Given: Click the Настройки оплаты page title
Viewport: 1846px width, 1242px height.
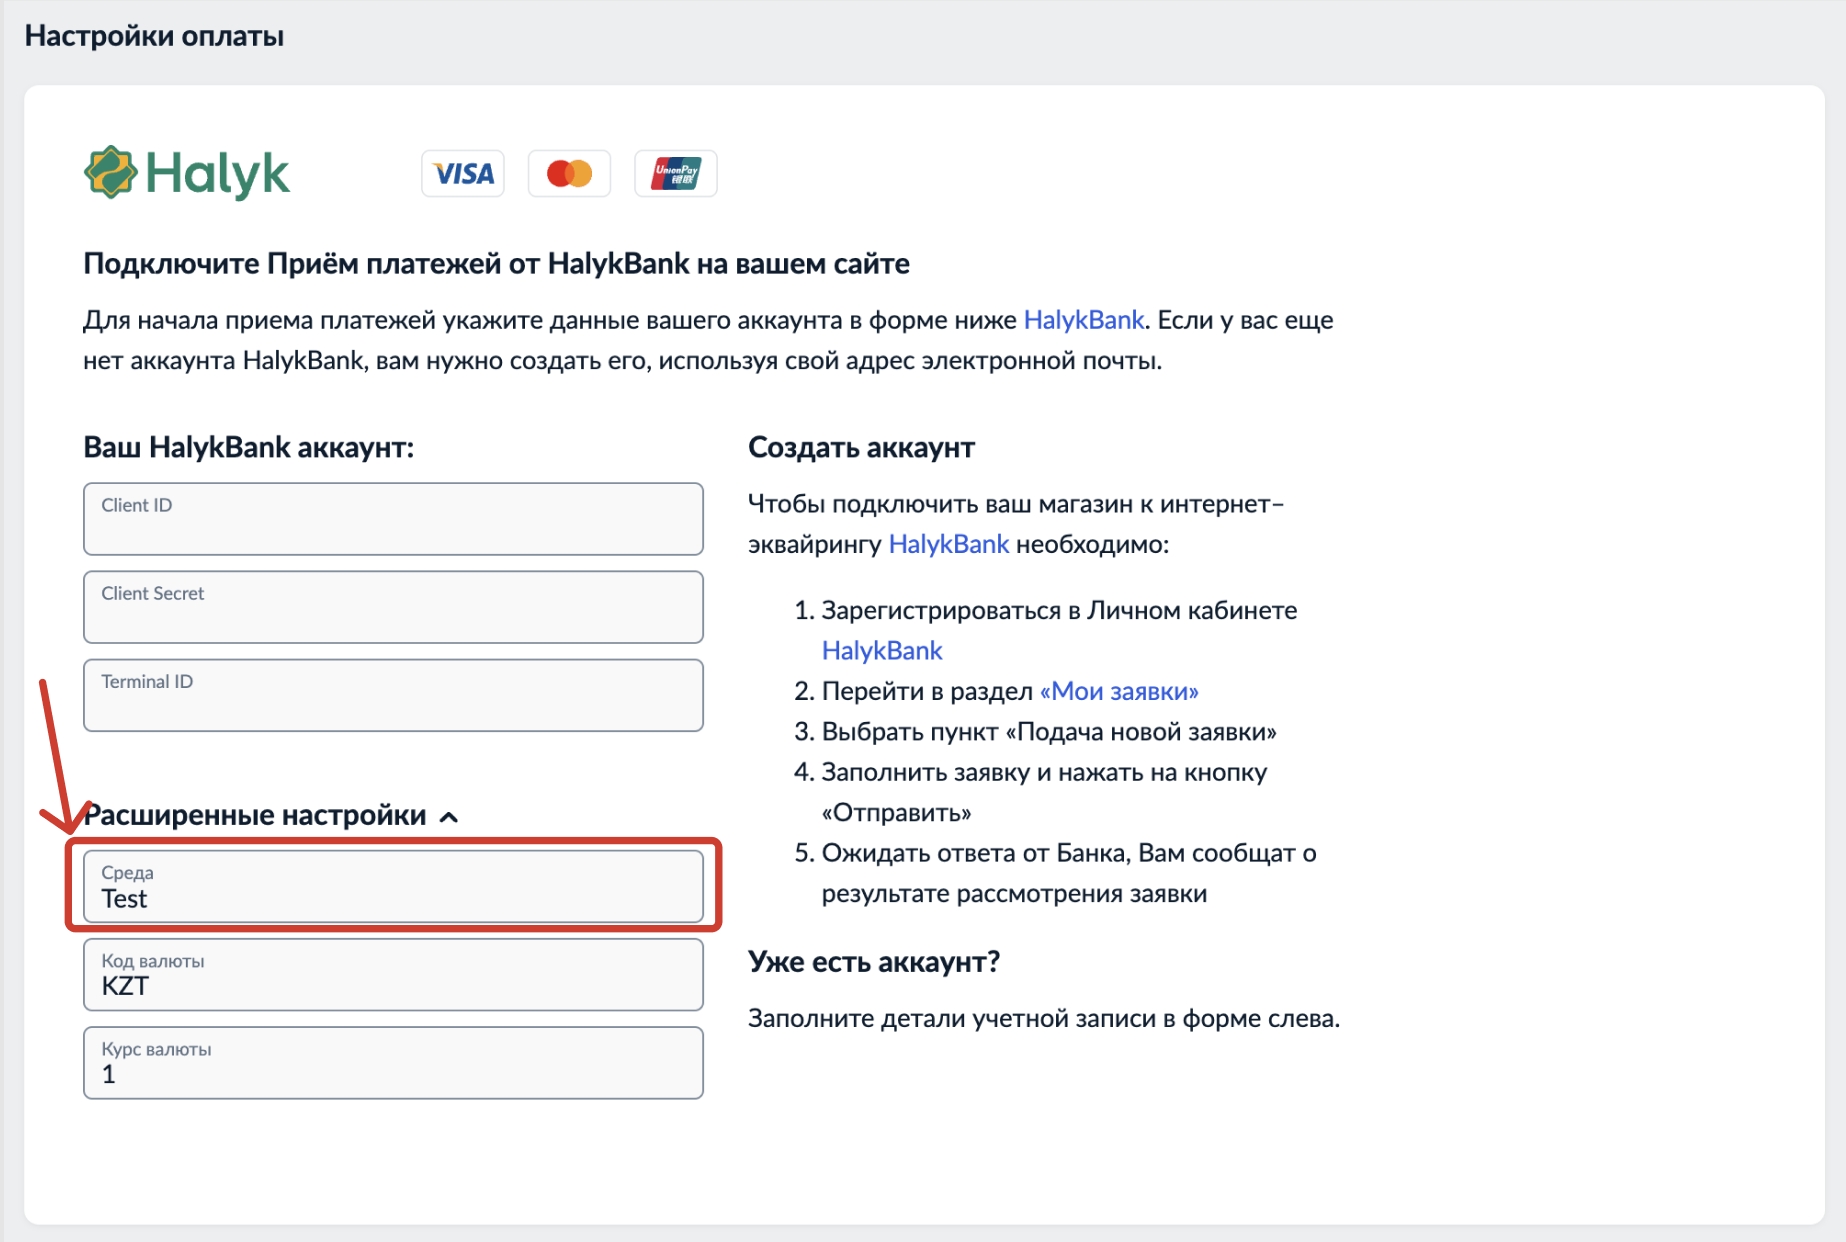Looking at the screenshot, I should (x=154, y=36).
